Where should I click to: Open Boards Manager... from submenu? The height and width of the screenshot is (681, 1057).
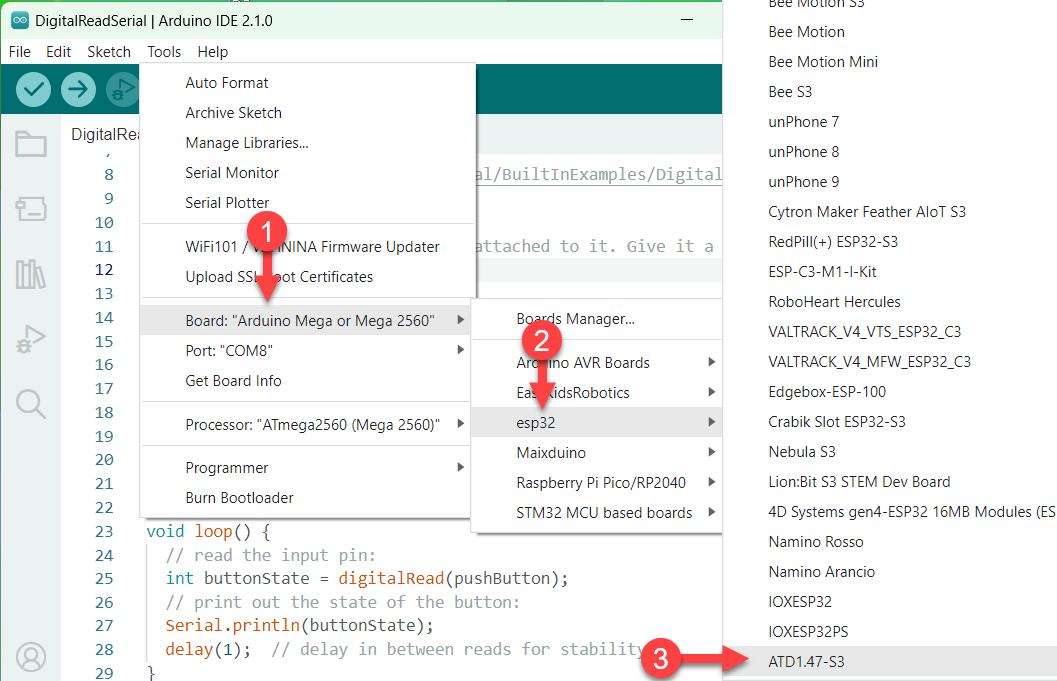click(597, 319)
